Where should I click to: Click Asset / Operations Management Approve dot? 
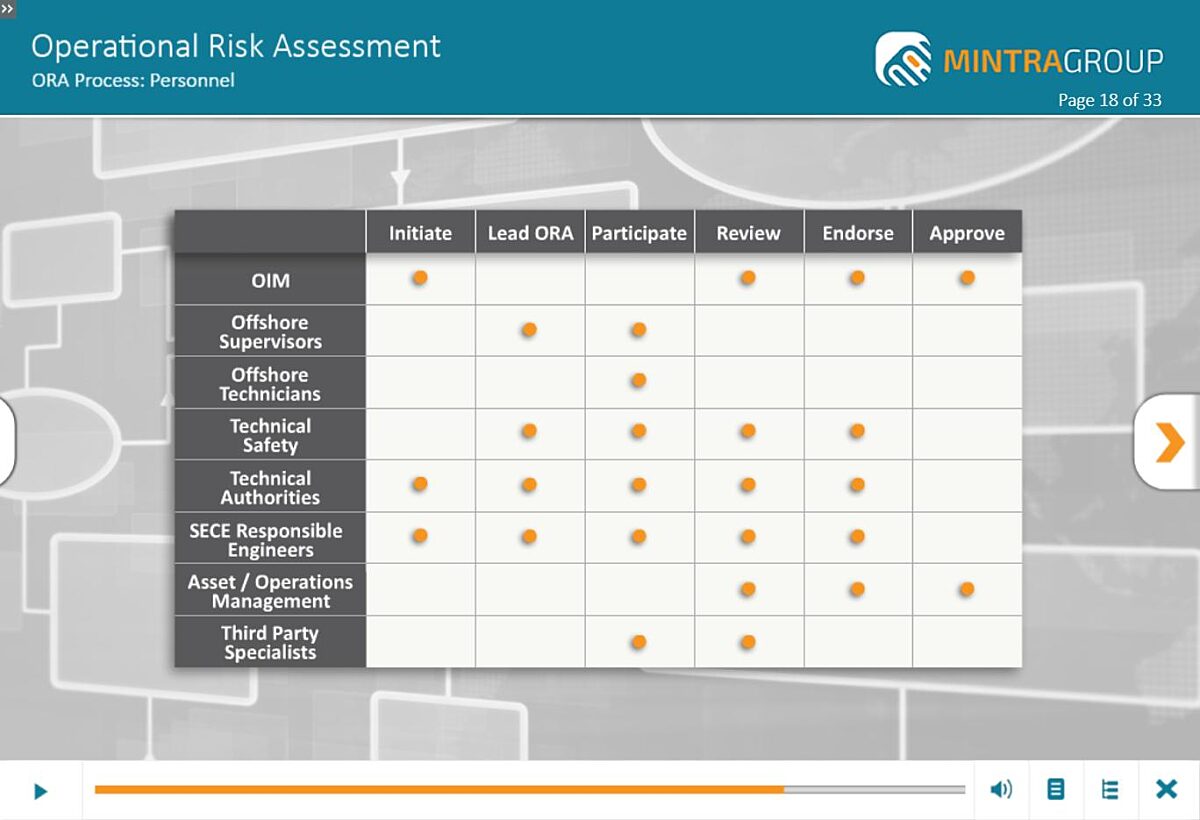coord(967,589)
